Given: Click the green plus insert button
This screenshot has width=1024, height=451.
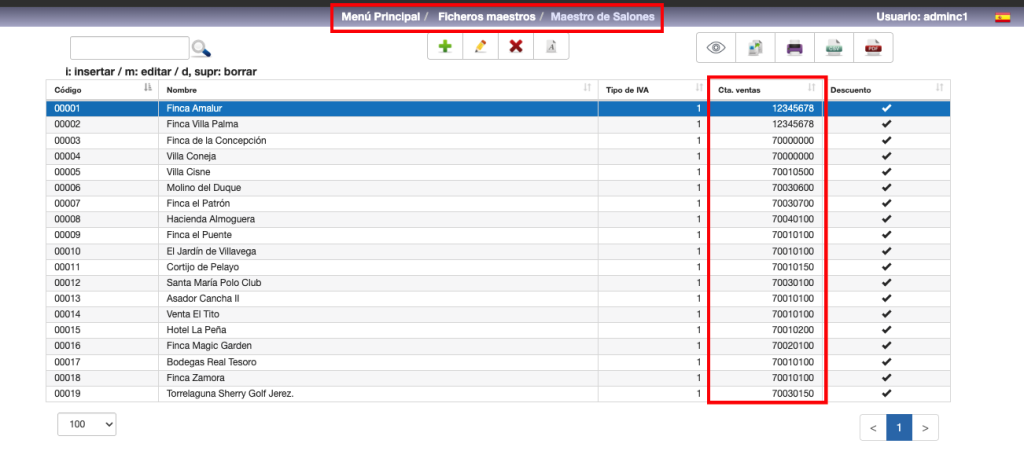Looking at the screenshot, I should 445,47.
